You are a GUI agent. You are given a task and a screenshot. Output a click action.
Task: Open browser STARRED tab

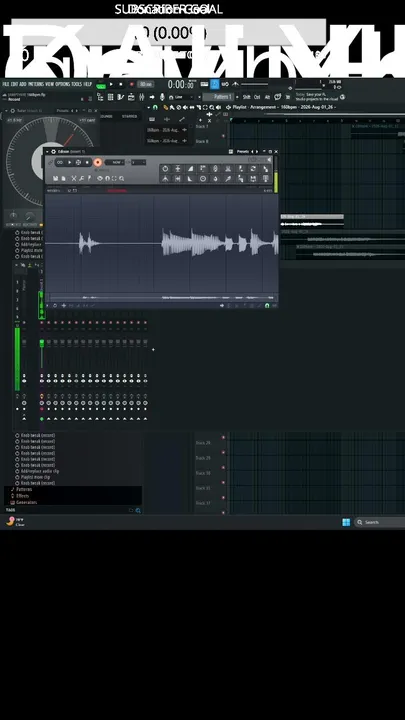[129, 117]
